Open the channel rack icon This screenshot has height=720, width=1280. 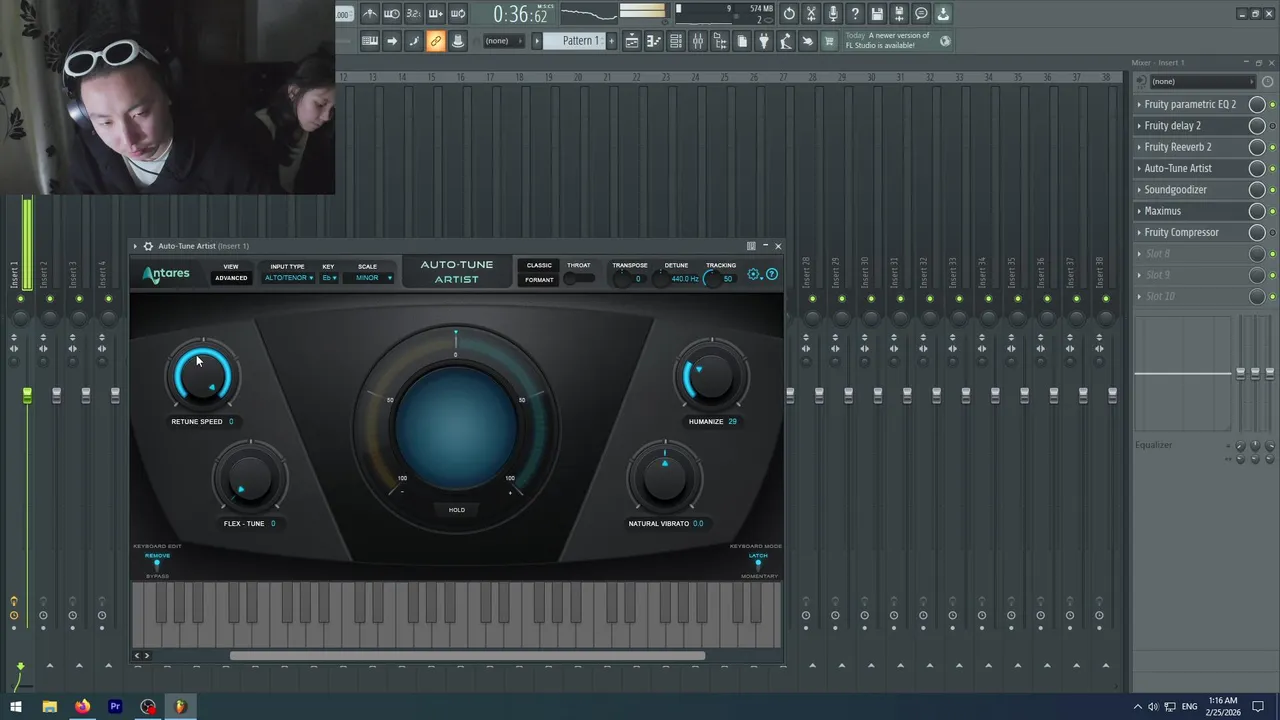pyautogui.click(x=676, y=41)
